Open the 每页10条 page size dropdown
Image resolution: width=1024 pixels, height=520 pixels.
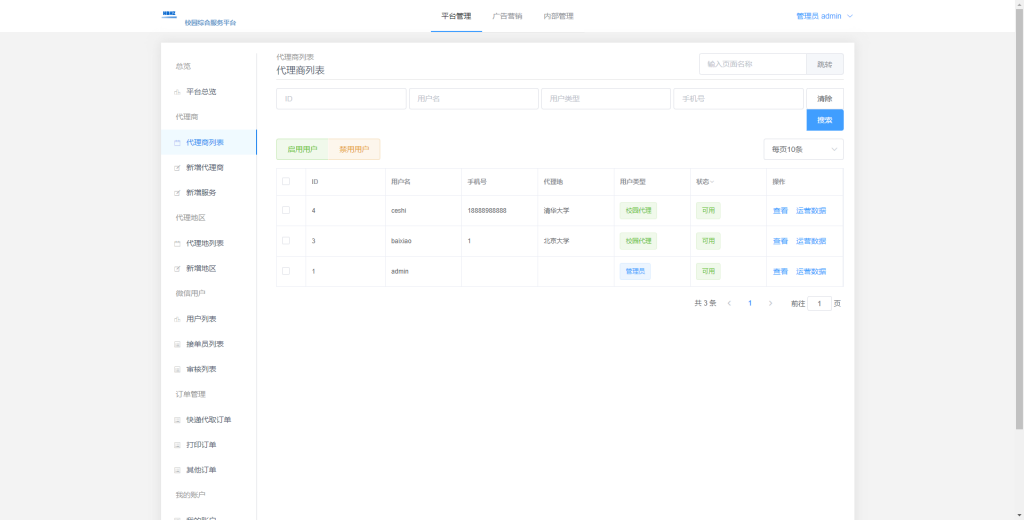click(803, 149)
